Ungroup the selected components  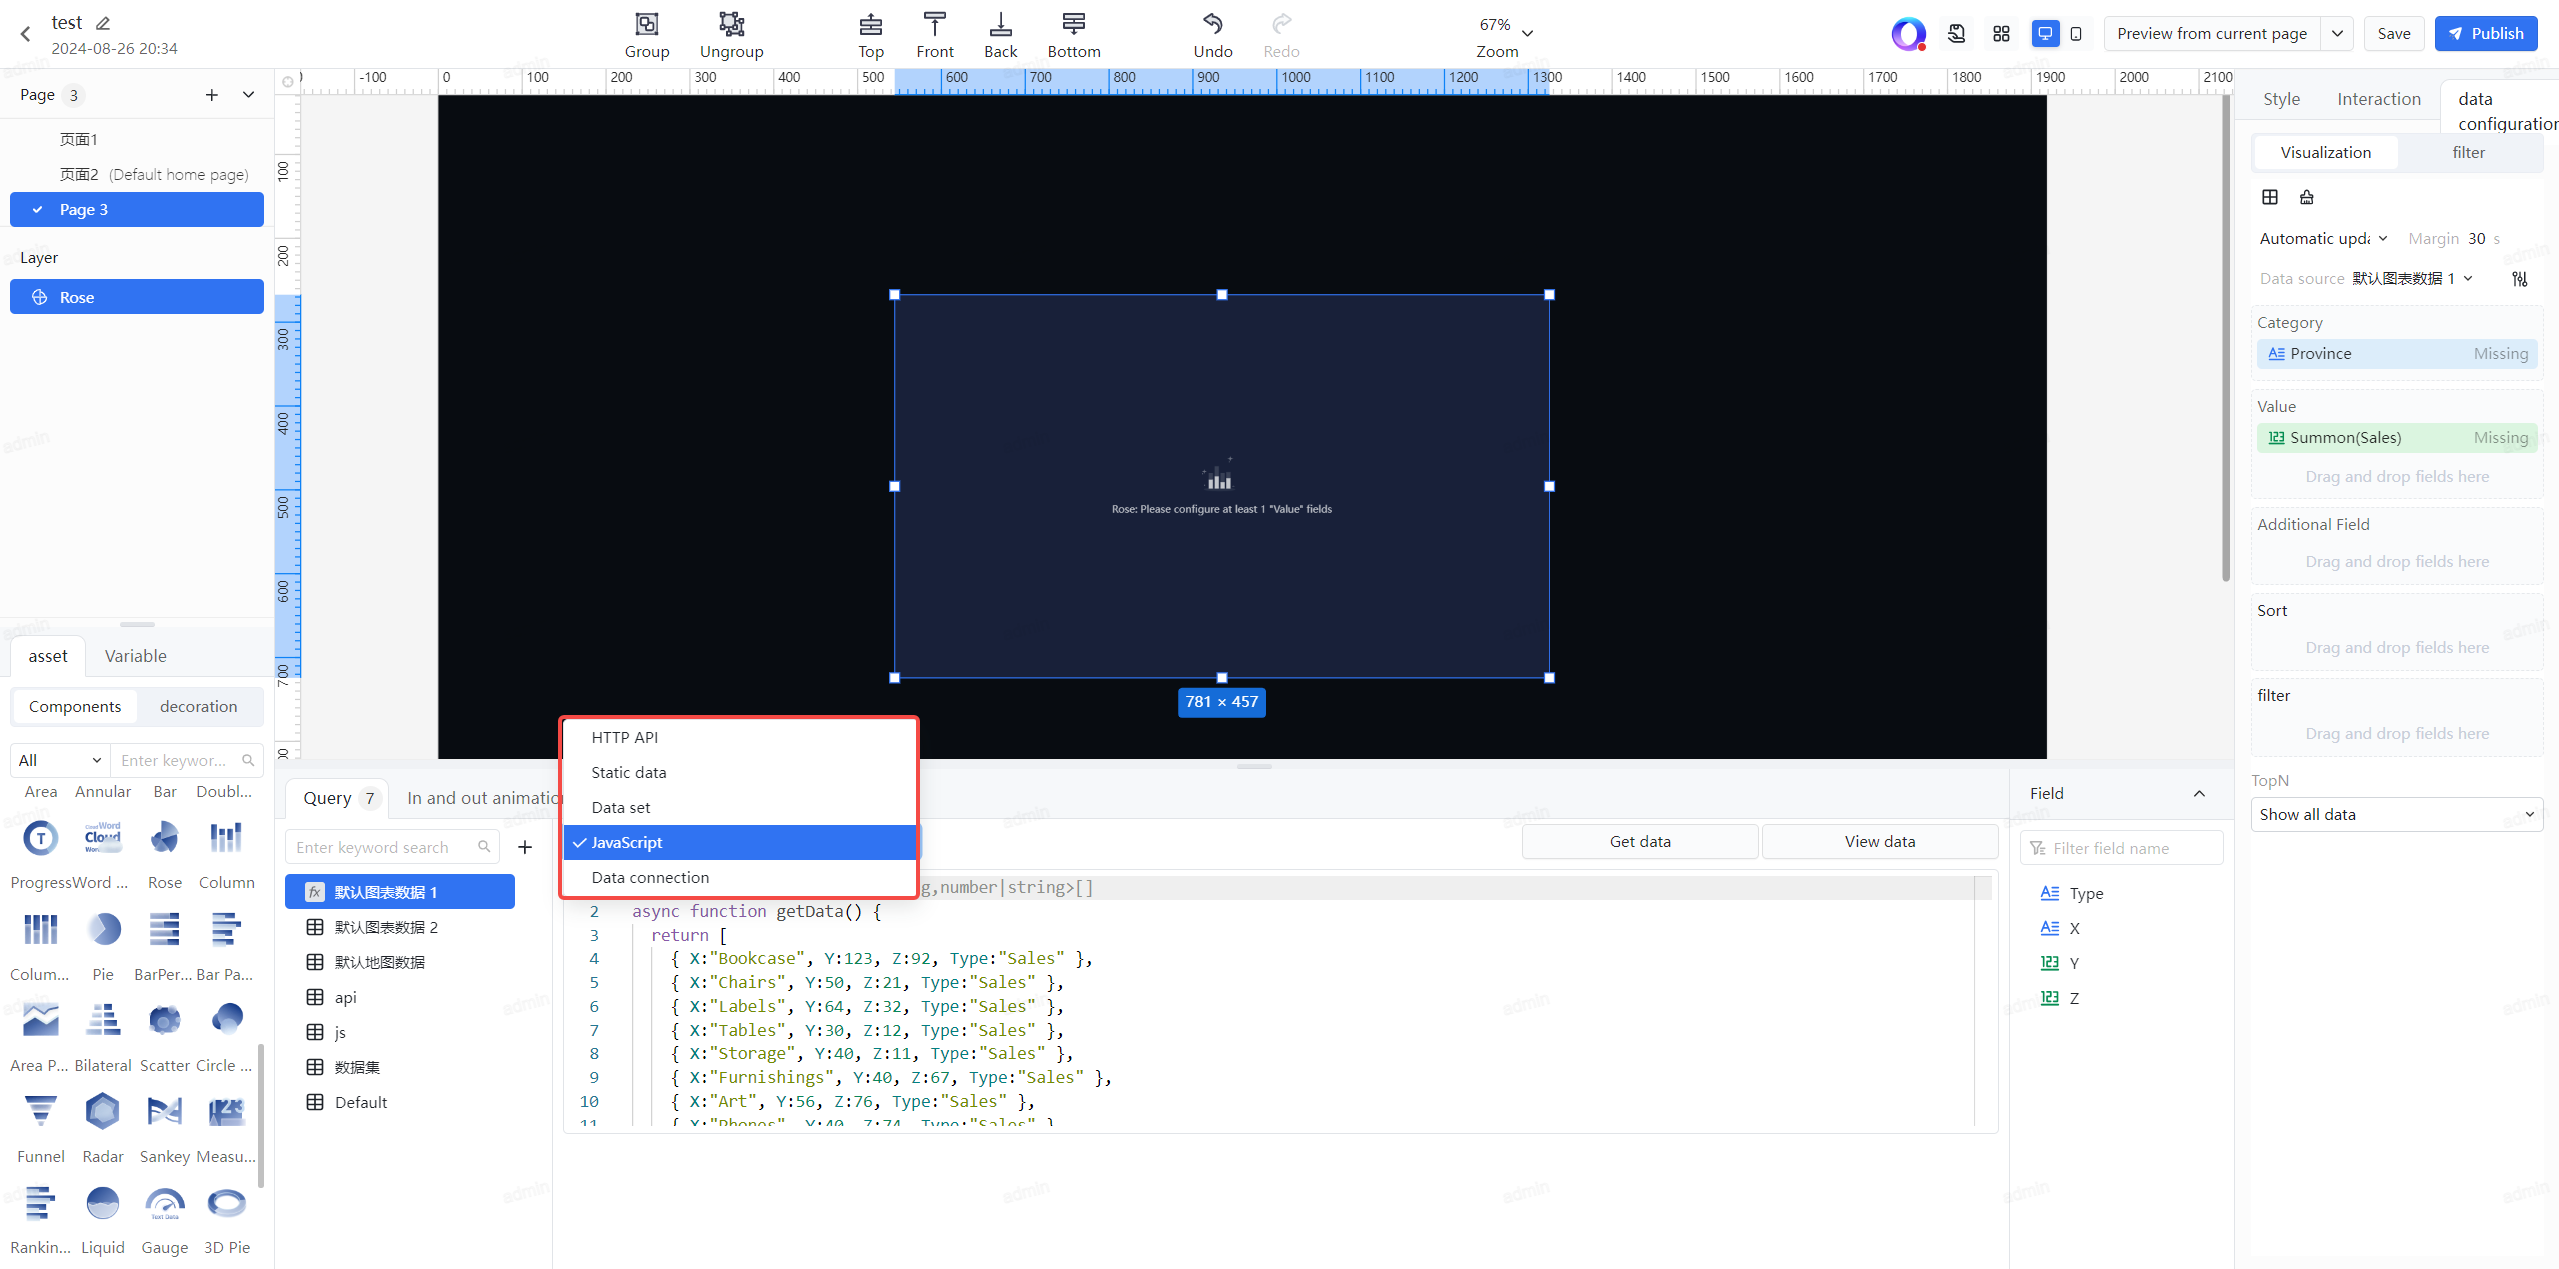tap(731, 35)
